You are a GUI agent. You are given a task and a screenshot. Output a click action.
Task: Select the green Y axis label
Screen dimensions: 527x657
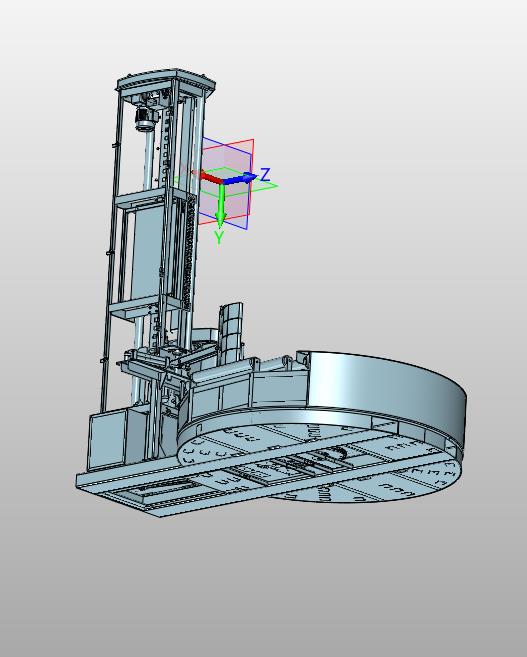click(219, 237)
